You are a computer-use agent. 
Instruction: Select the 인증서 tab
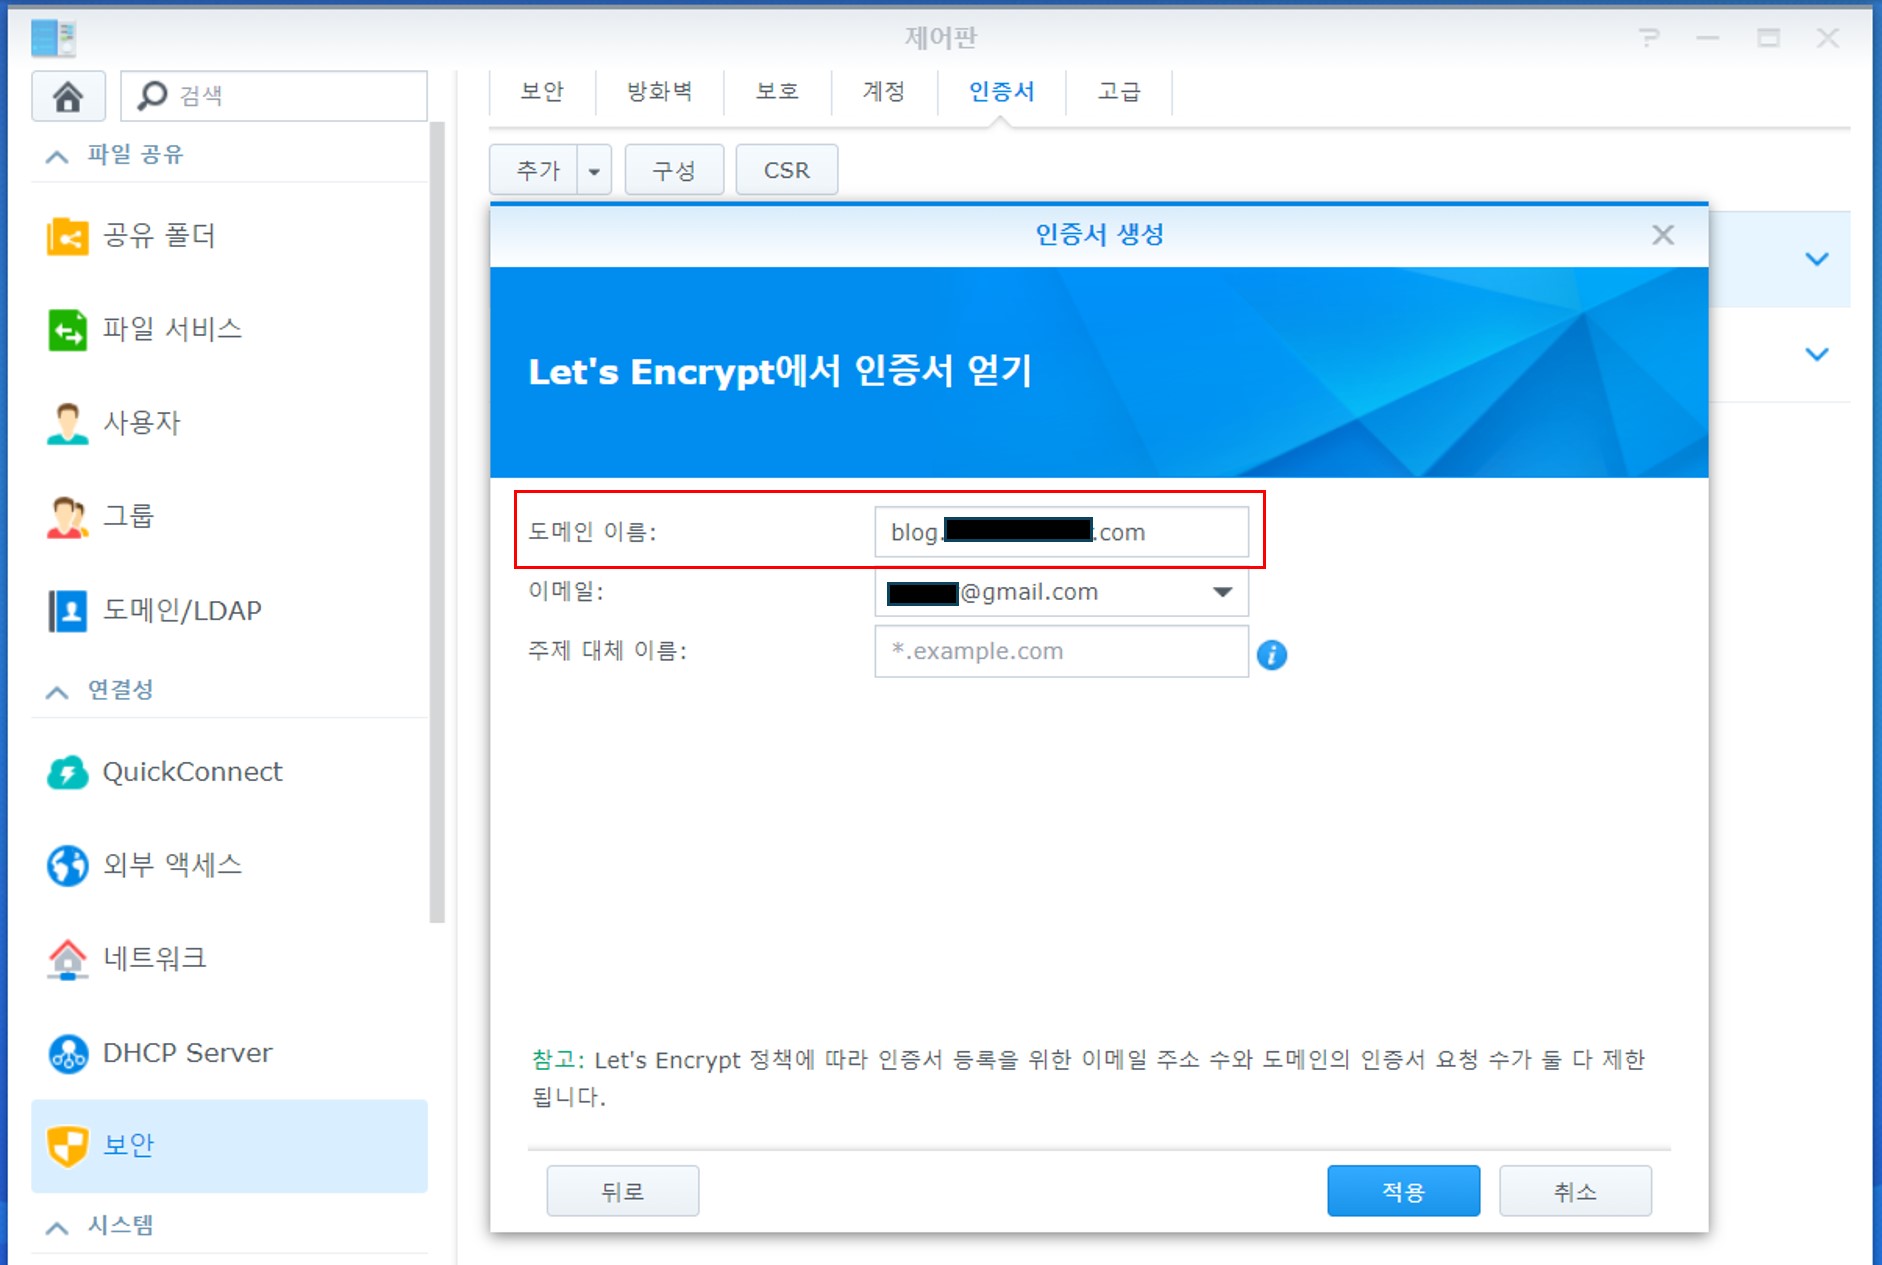point(1001,92)
